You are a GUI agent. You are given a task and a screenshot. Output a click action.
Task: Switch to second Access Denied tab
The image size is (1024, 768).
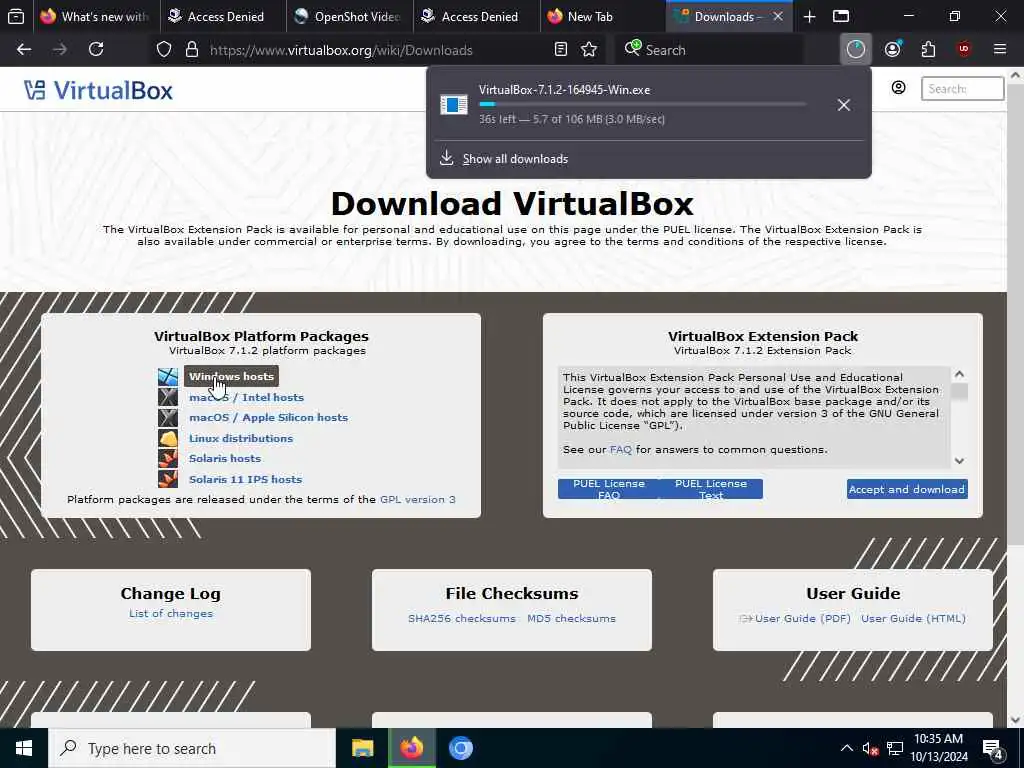477,16
